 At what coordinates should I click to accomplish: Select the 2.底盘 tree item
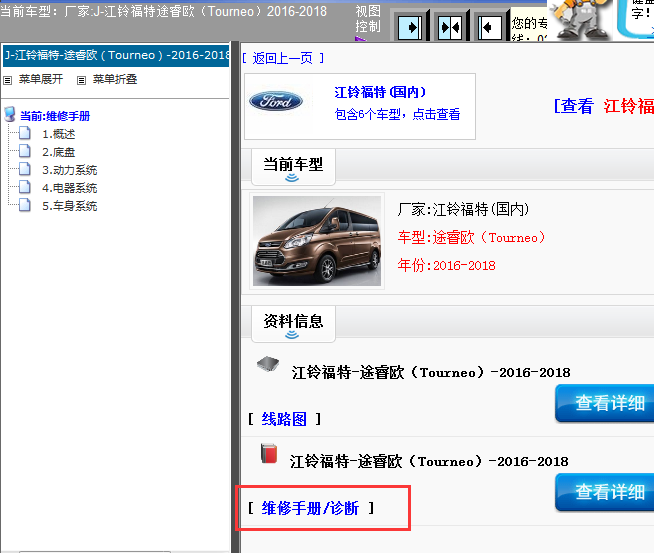58,152
